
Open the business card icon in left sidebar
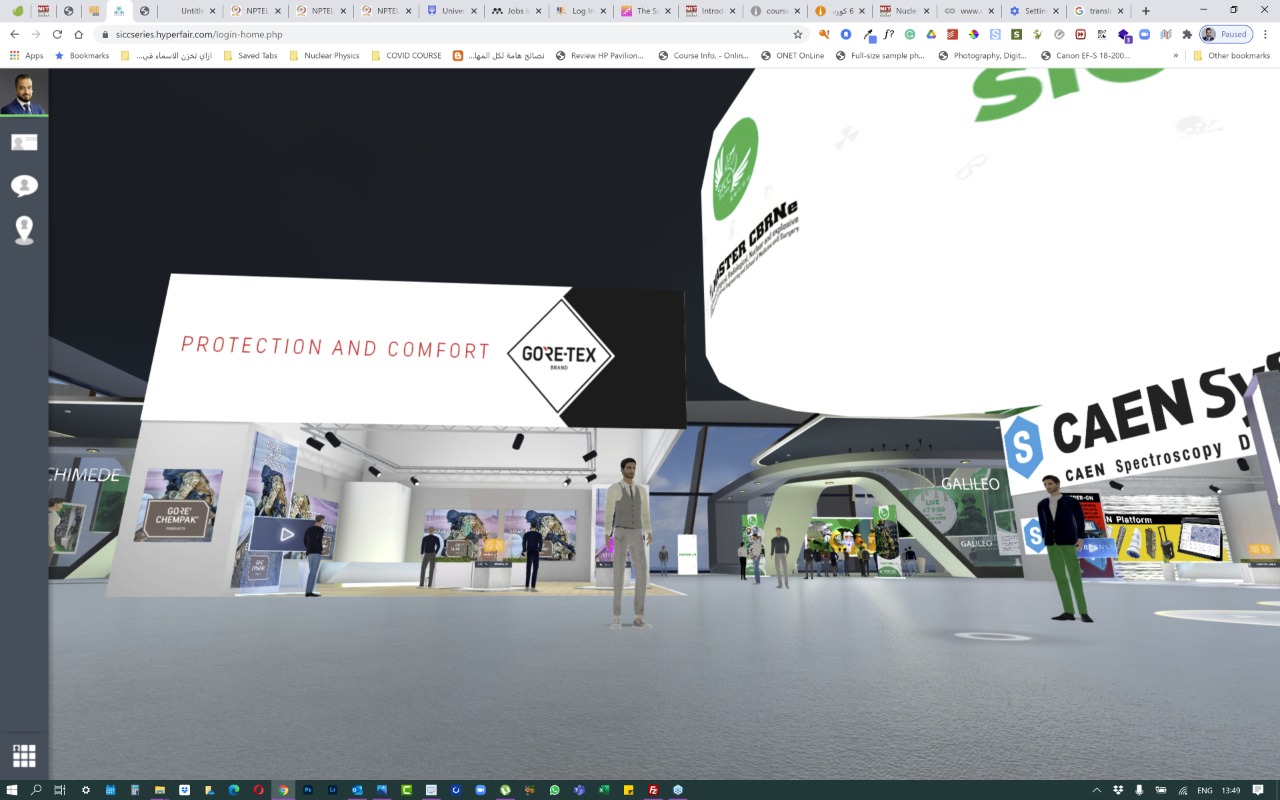point(24,142)
